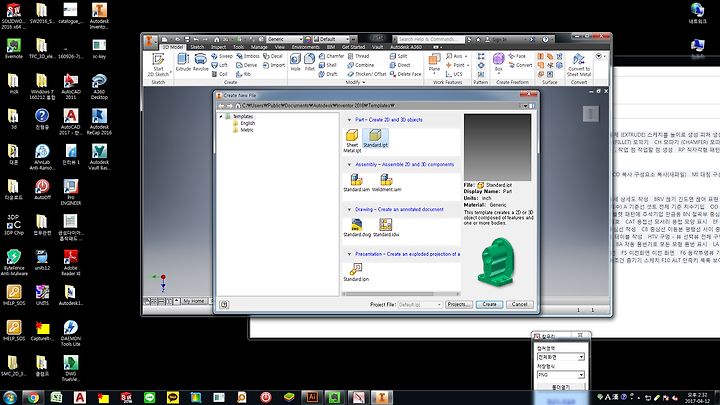
Task: Open the Manage ribbon tab
Action: [259, 47]
